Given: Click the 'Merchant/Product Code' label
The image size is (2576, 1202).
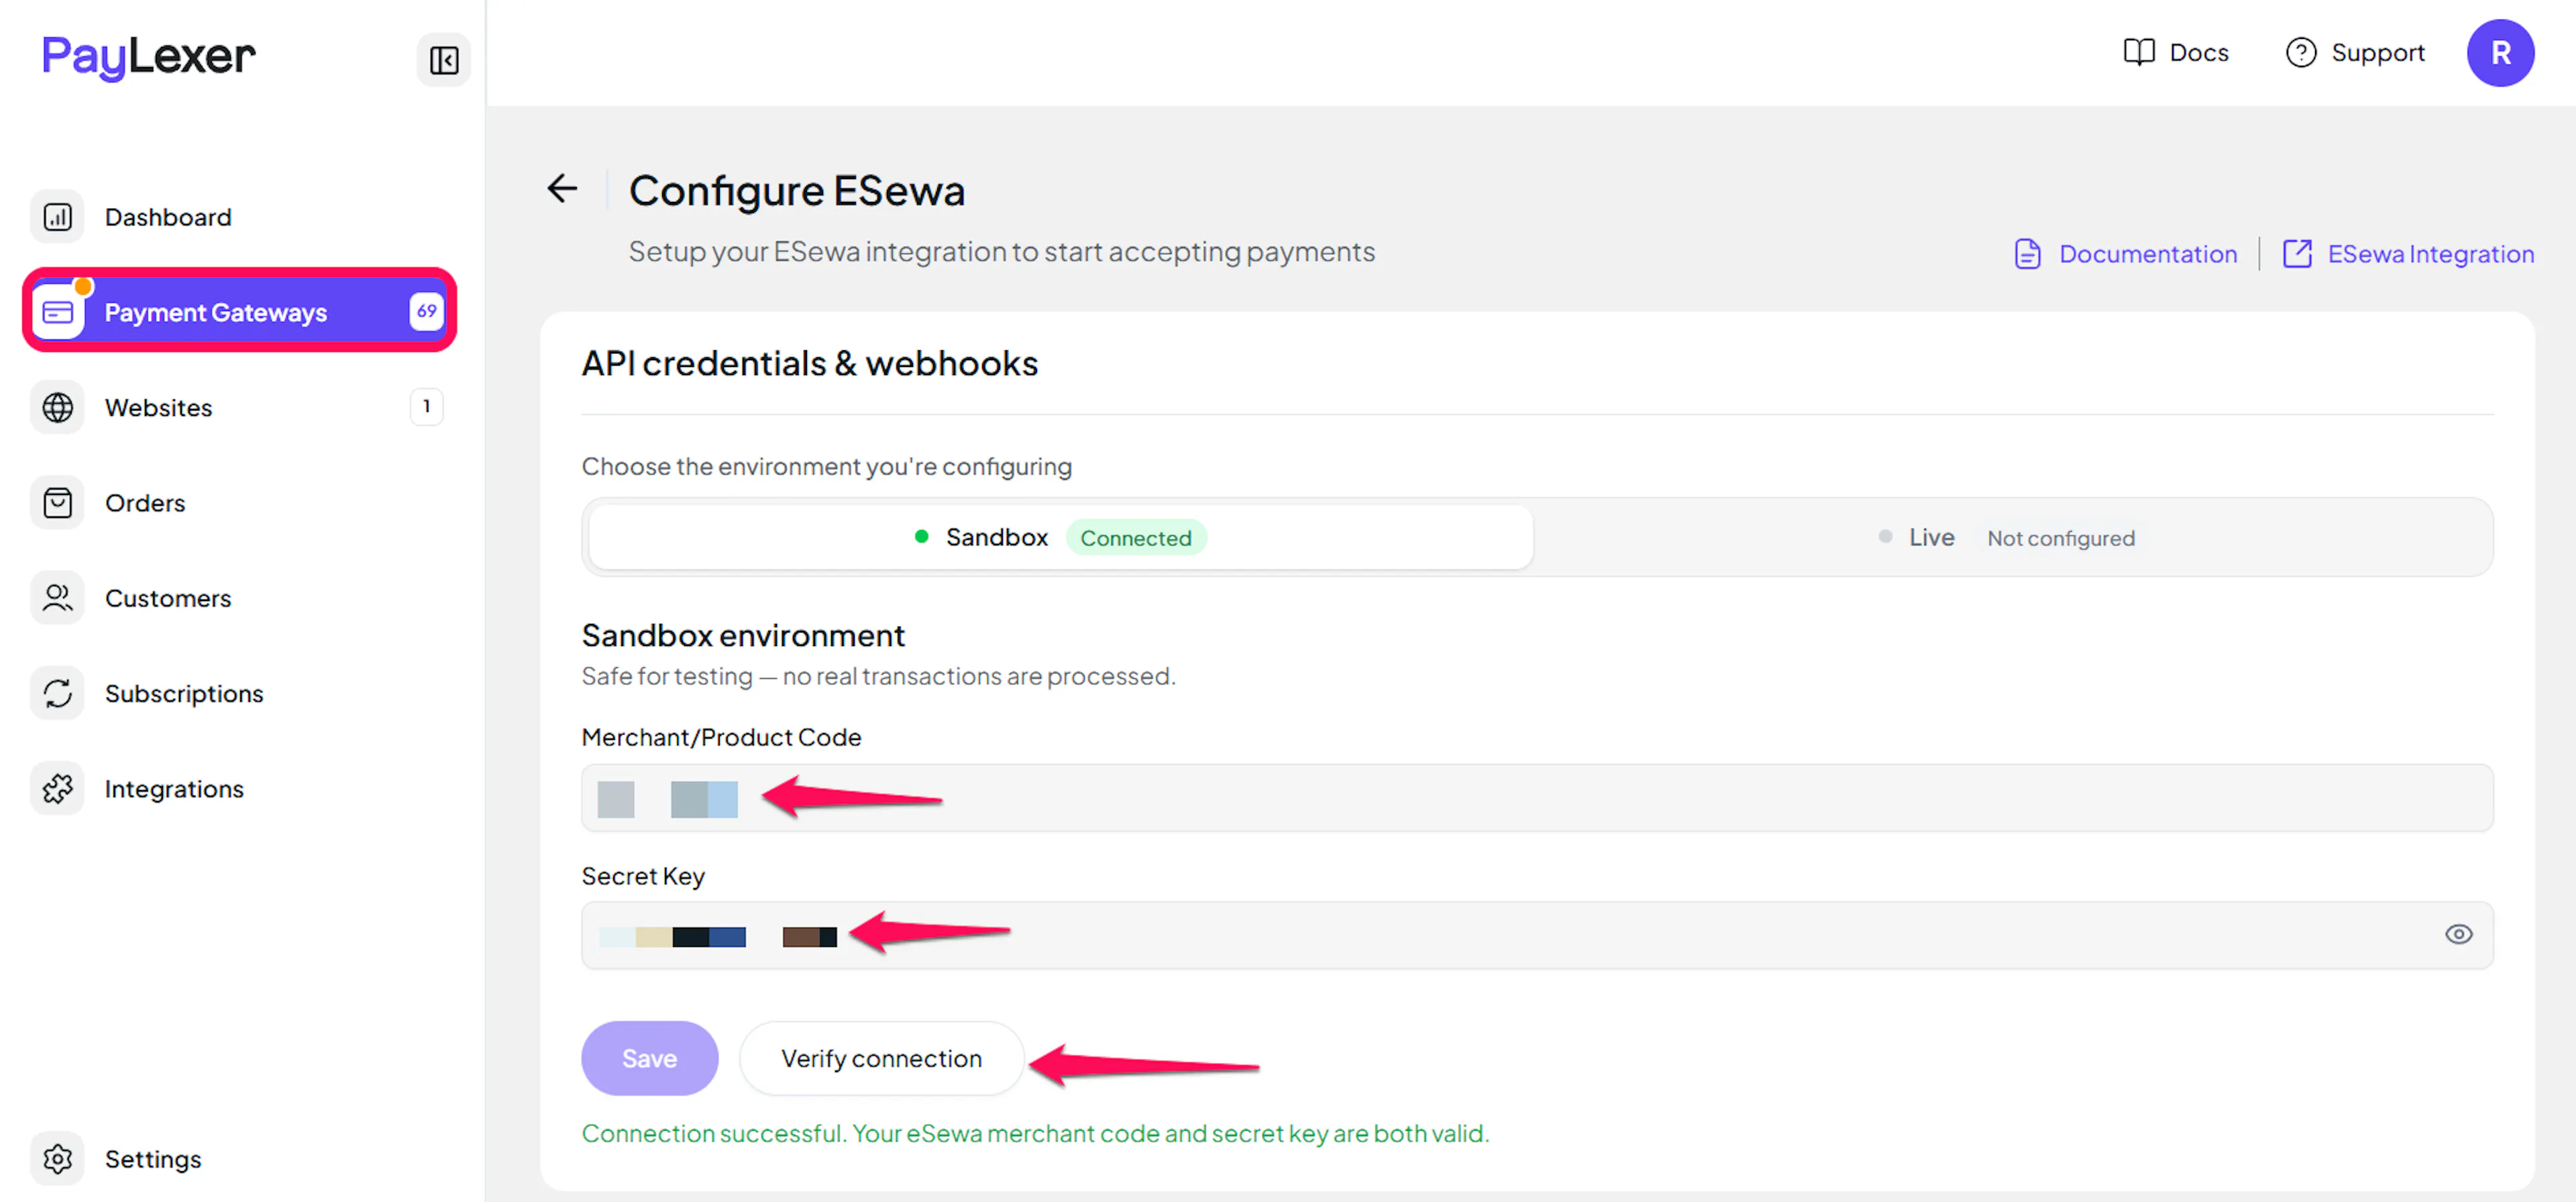Looking at the screenshot, I should pyautogui.click(x=721, y=737).
